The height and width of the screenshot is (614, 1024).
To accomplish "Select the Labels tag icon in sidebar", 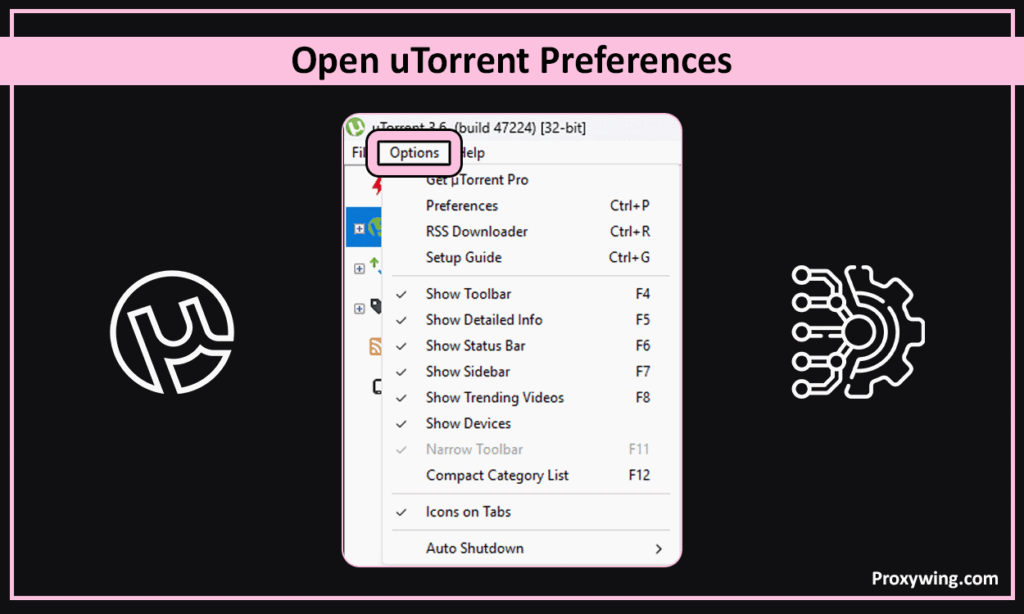I will point(375,307).
